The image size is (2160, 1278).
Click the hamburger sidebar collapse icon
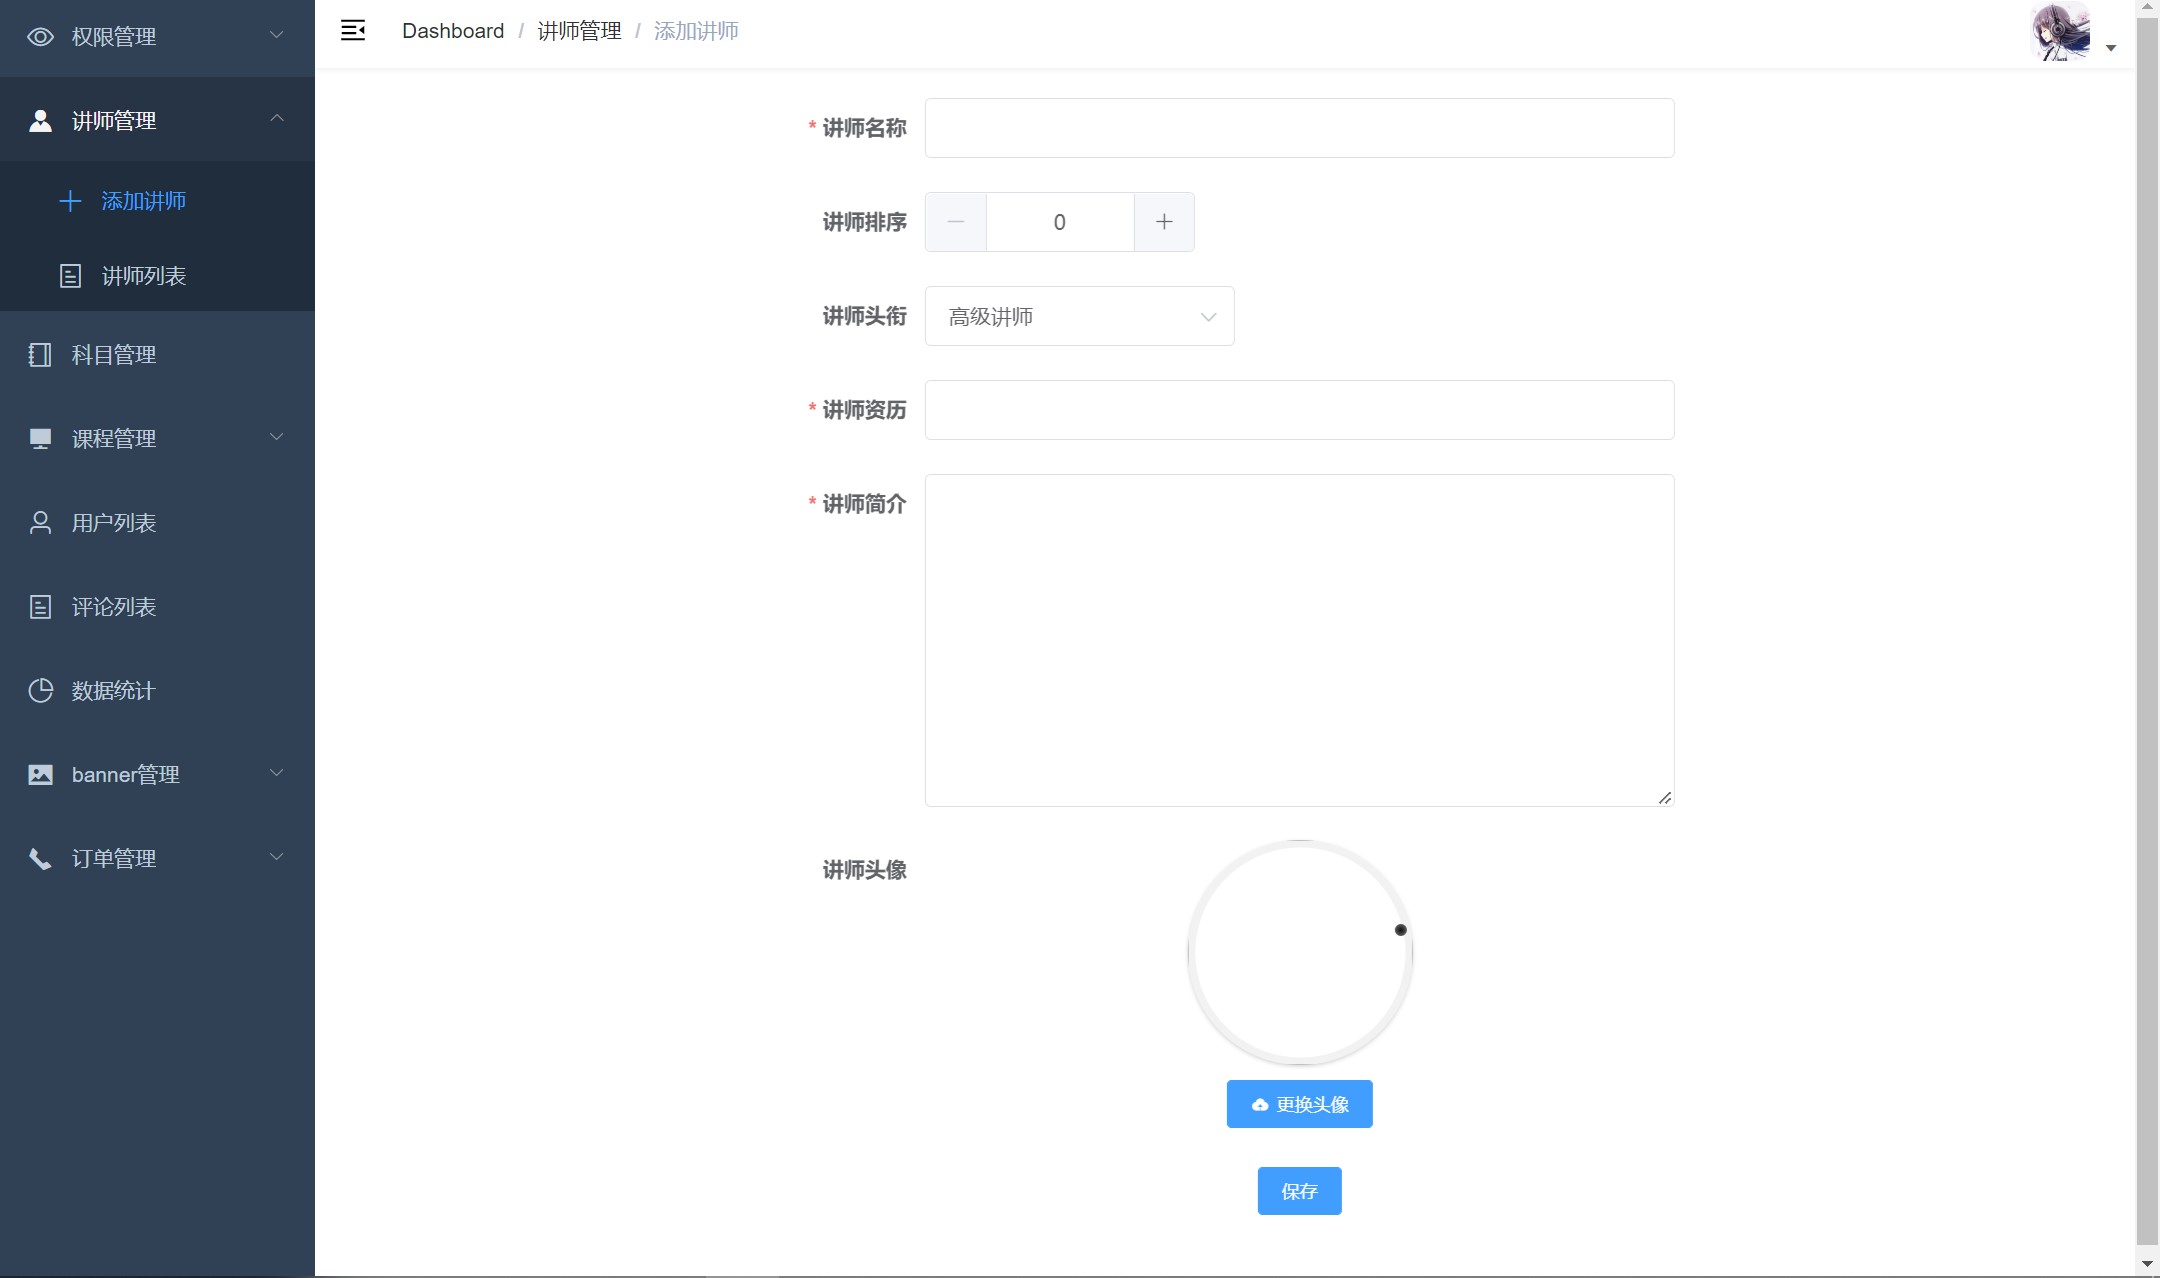point(352,31)
